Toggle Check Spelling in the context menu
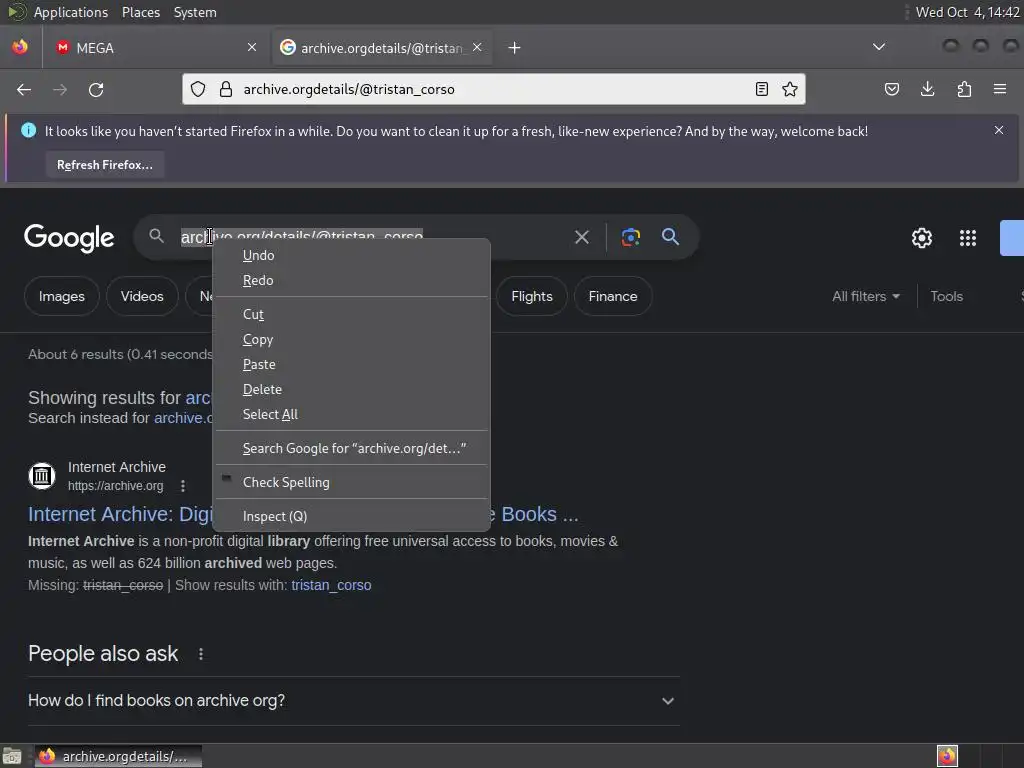This screenshot has height=768, width=1024. coord(351,482)
